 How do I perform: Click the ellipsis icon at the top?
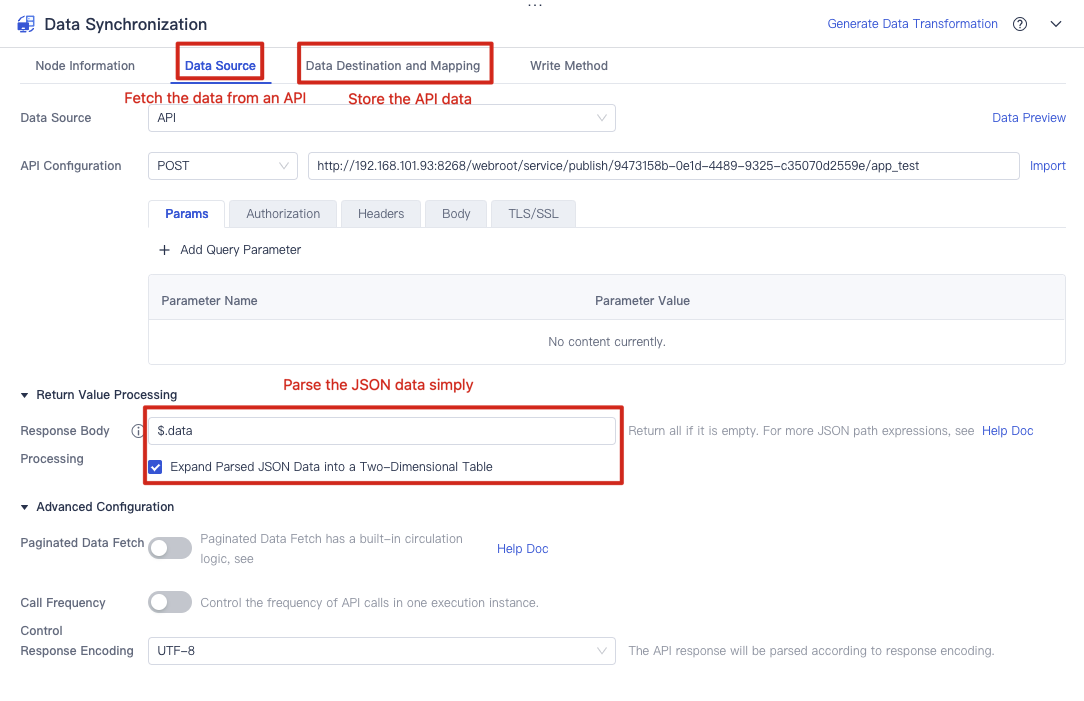click(535, 5)
